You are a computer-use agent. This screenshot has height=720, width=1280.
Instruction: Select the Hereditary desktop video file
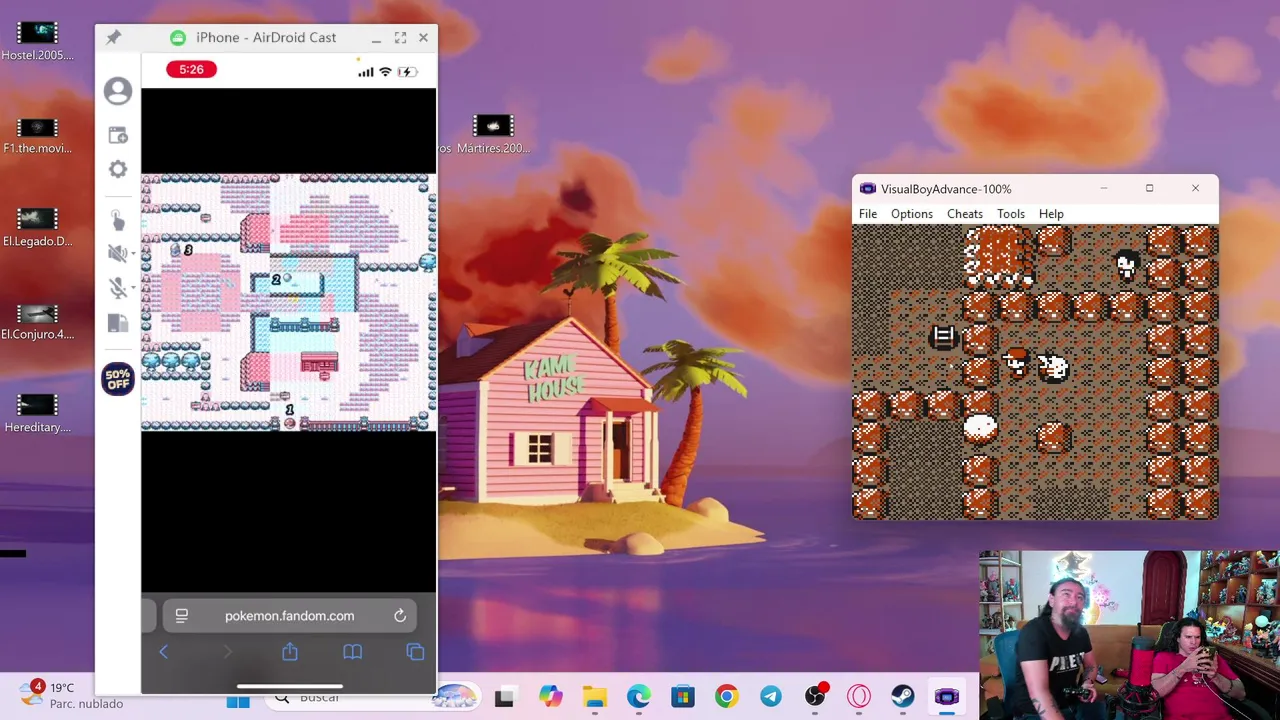pyautogui.click(x=37, y=413)
